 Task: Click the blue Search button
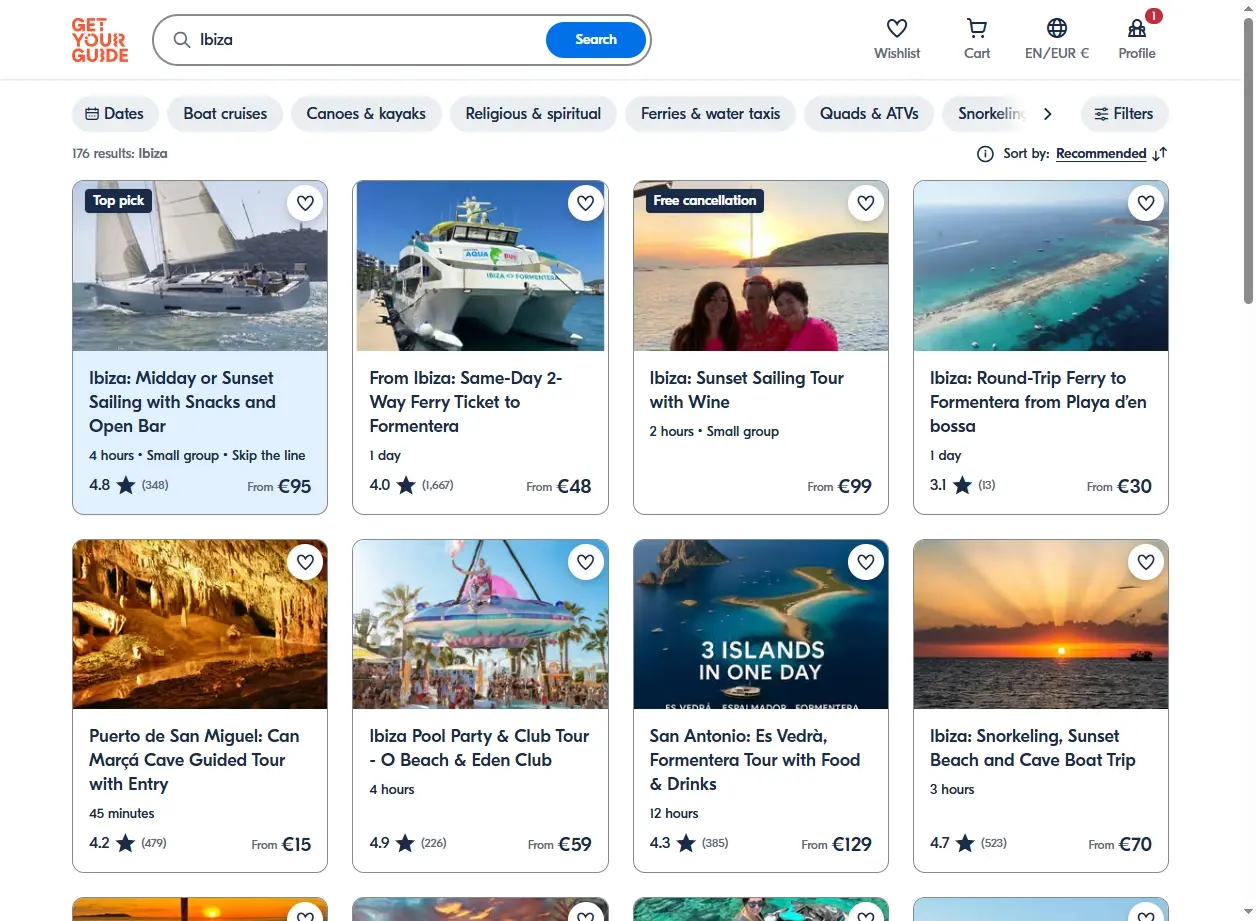(596, 40)
